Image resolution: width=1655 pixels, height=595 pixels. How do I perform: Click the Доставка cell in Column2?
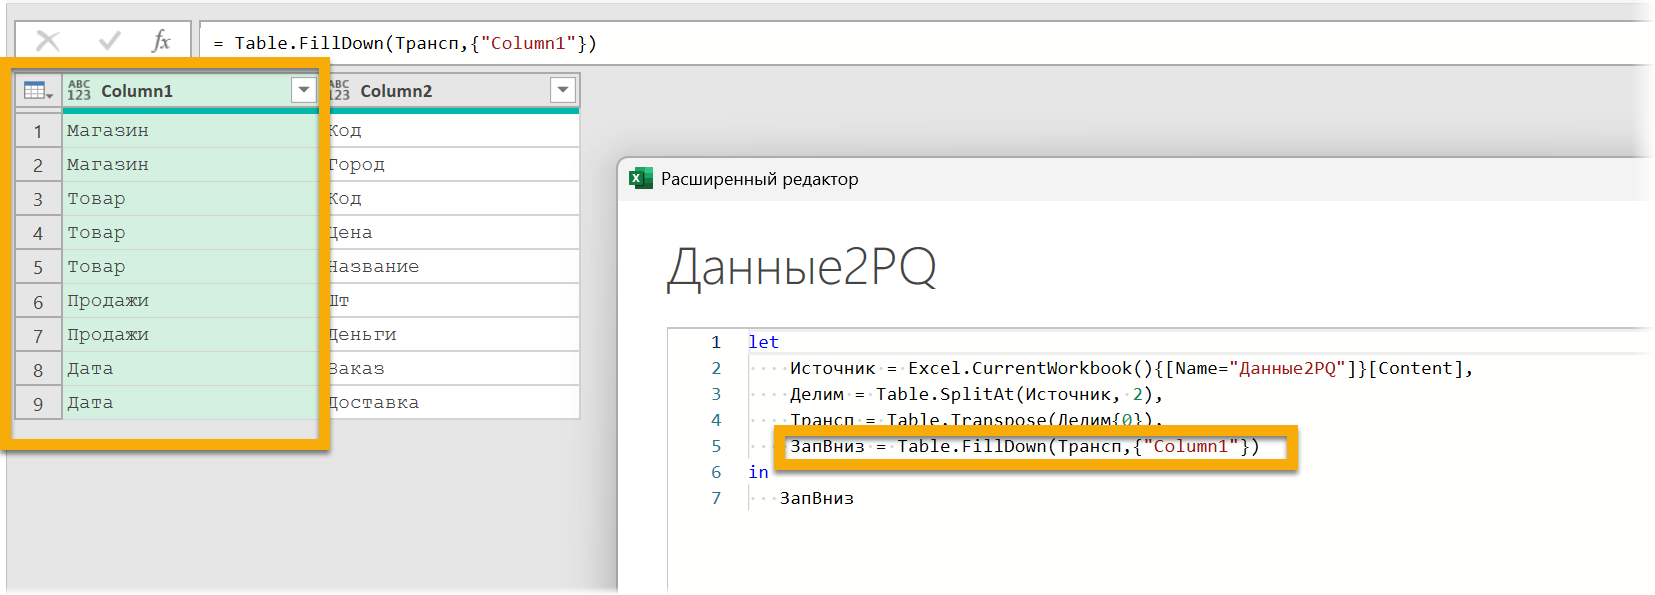(454, 403)
